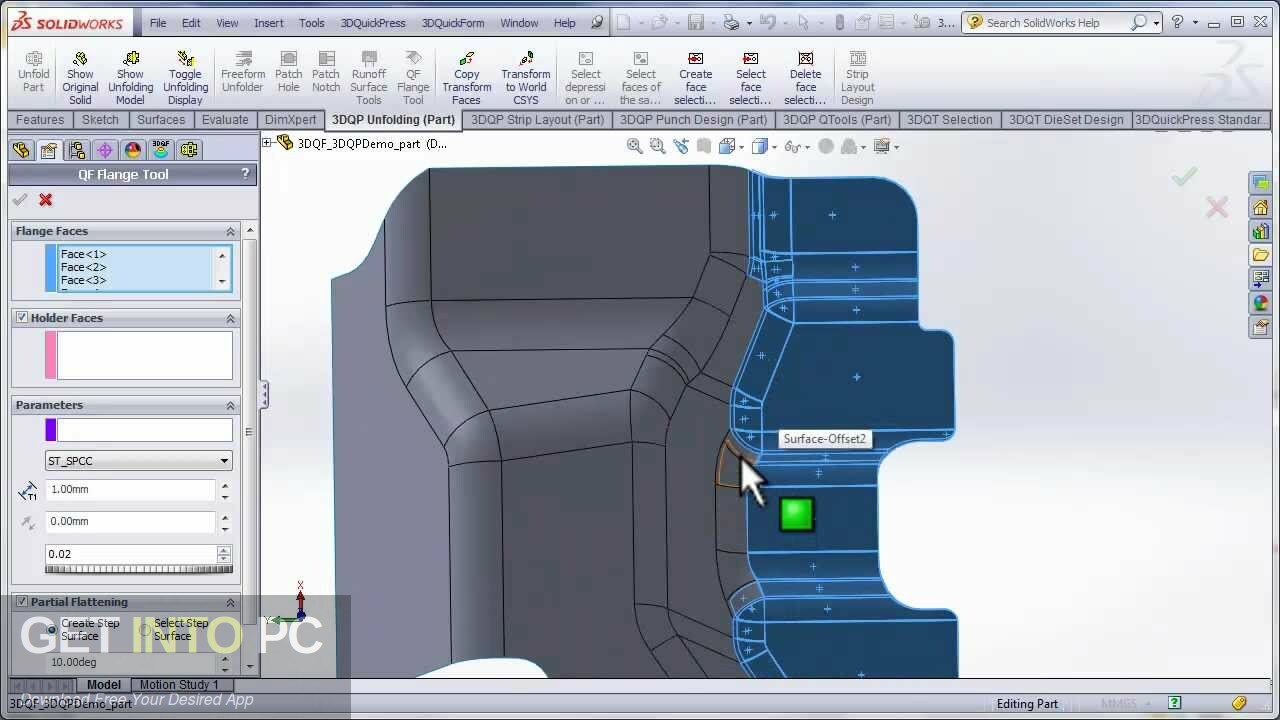
Task: Accept QF Flange Tool with green checkmark
Action: [20, 200]
